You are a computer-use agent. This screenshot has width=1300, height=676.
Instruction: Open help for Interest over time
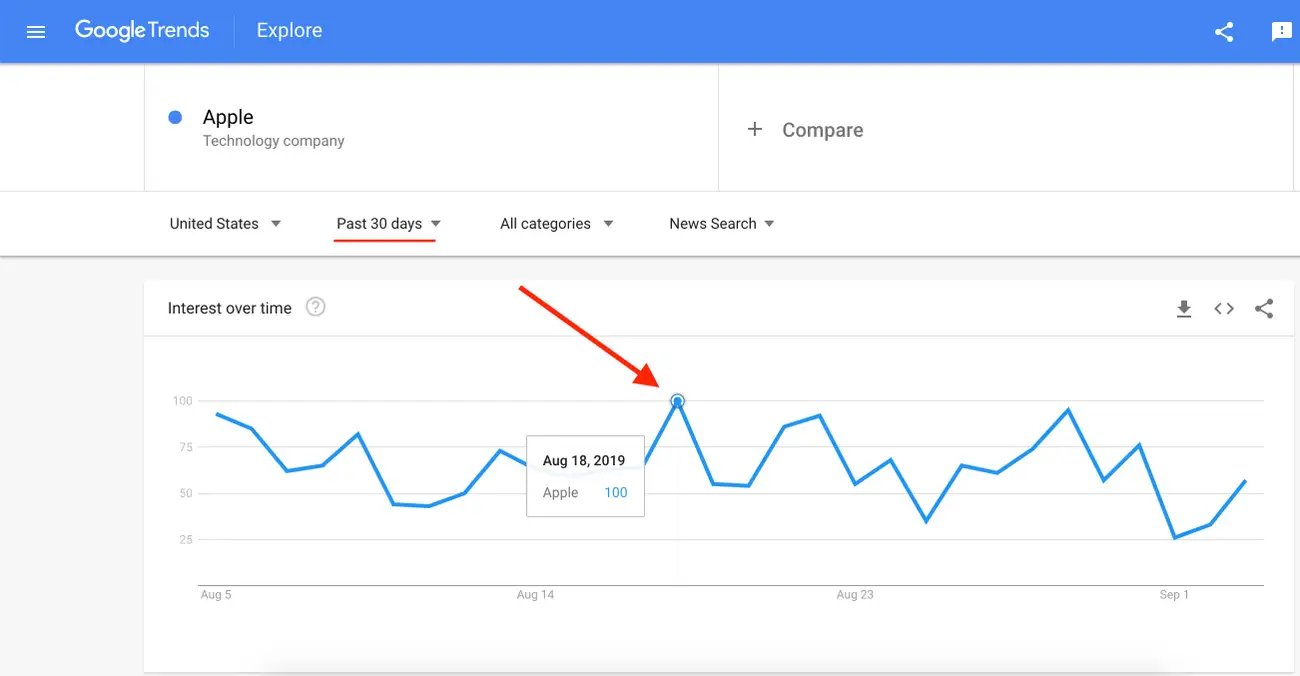tap(316, 307)
